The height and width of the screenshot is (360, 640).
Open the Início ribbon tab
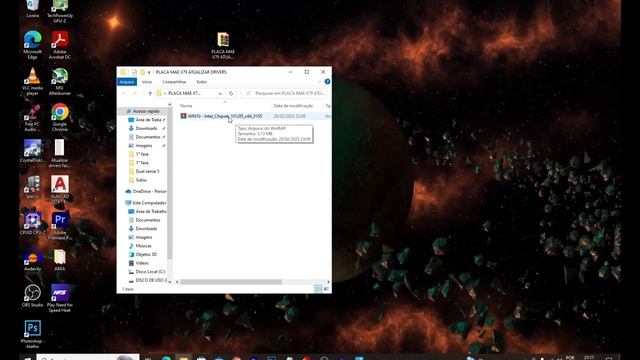pyautogui.click(x=147, y=82)
